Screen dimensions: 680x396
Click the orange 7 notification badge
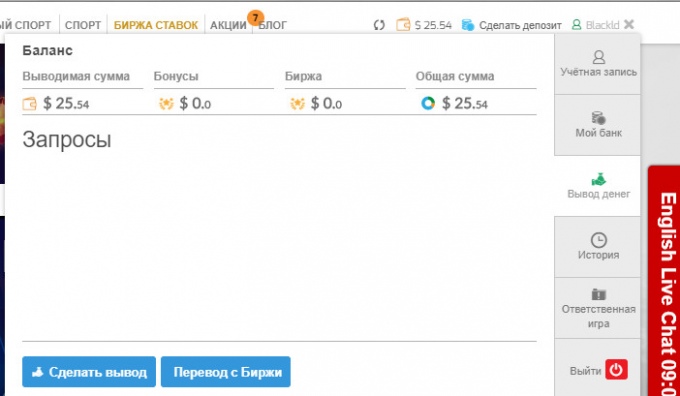[255, 18]
